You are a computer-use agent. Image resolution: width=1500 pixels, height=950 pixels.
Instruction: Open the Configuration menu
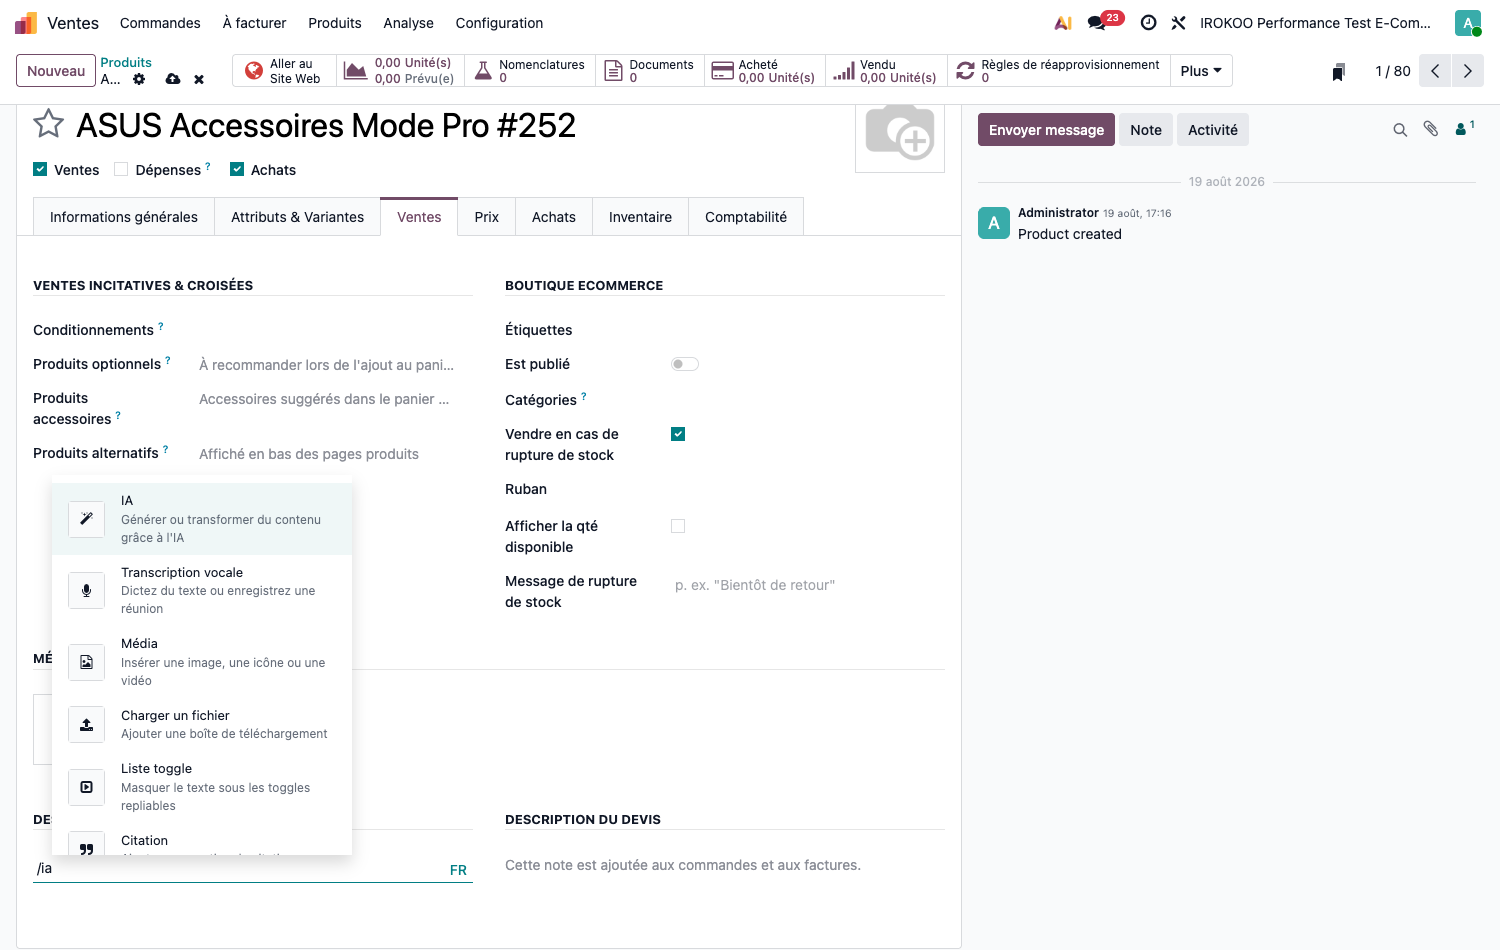coord(499,23)
